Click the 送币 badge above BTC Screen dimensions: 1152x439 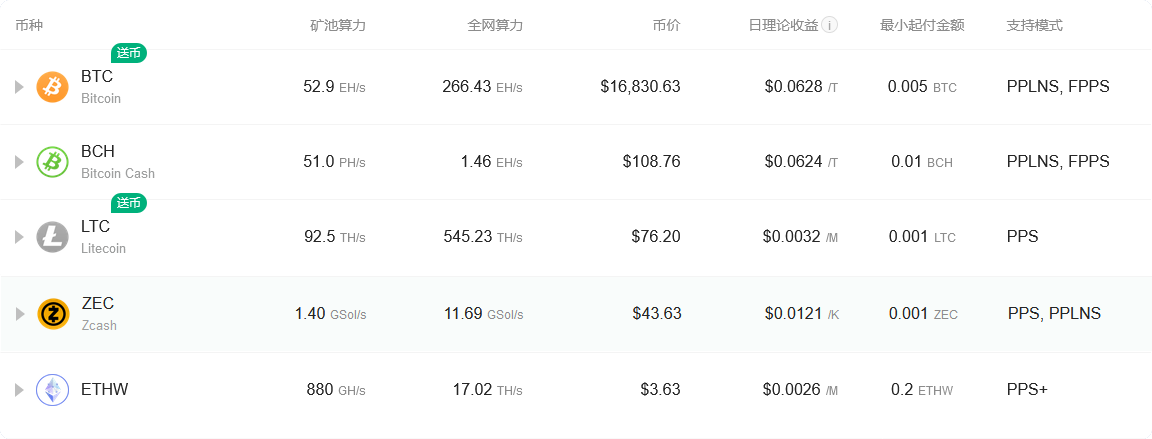pos(129,53)
